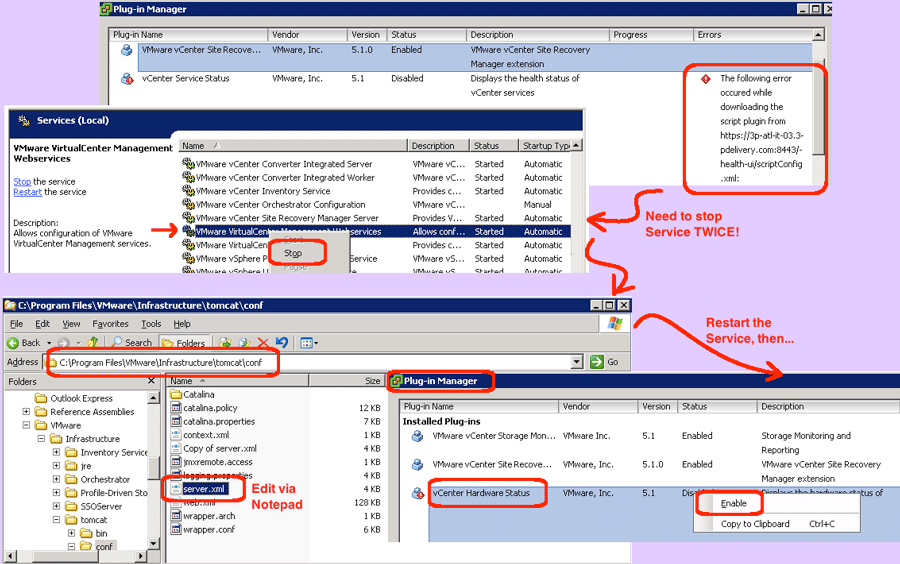
Task: Expand the Inventory Service folder node
Action: 56,452
